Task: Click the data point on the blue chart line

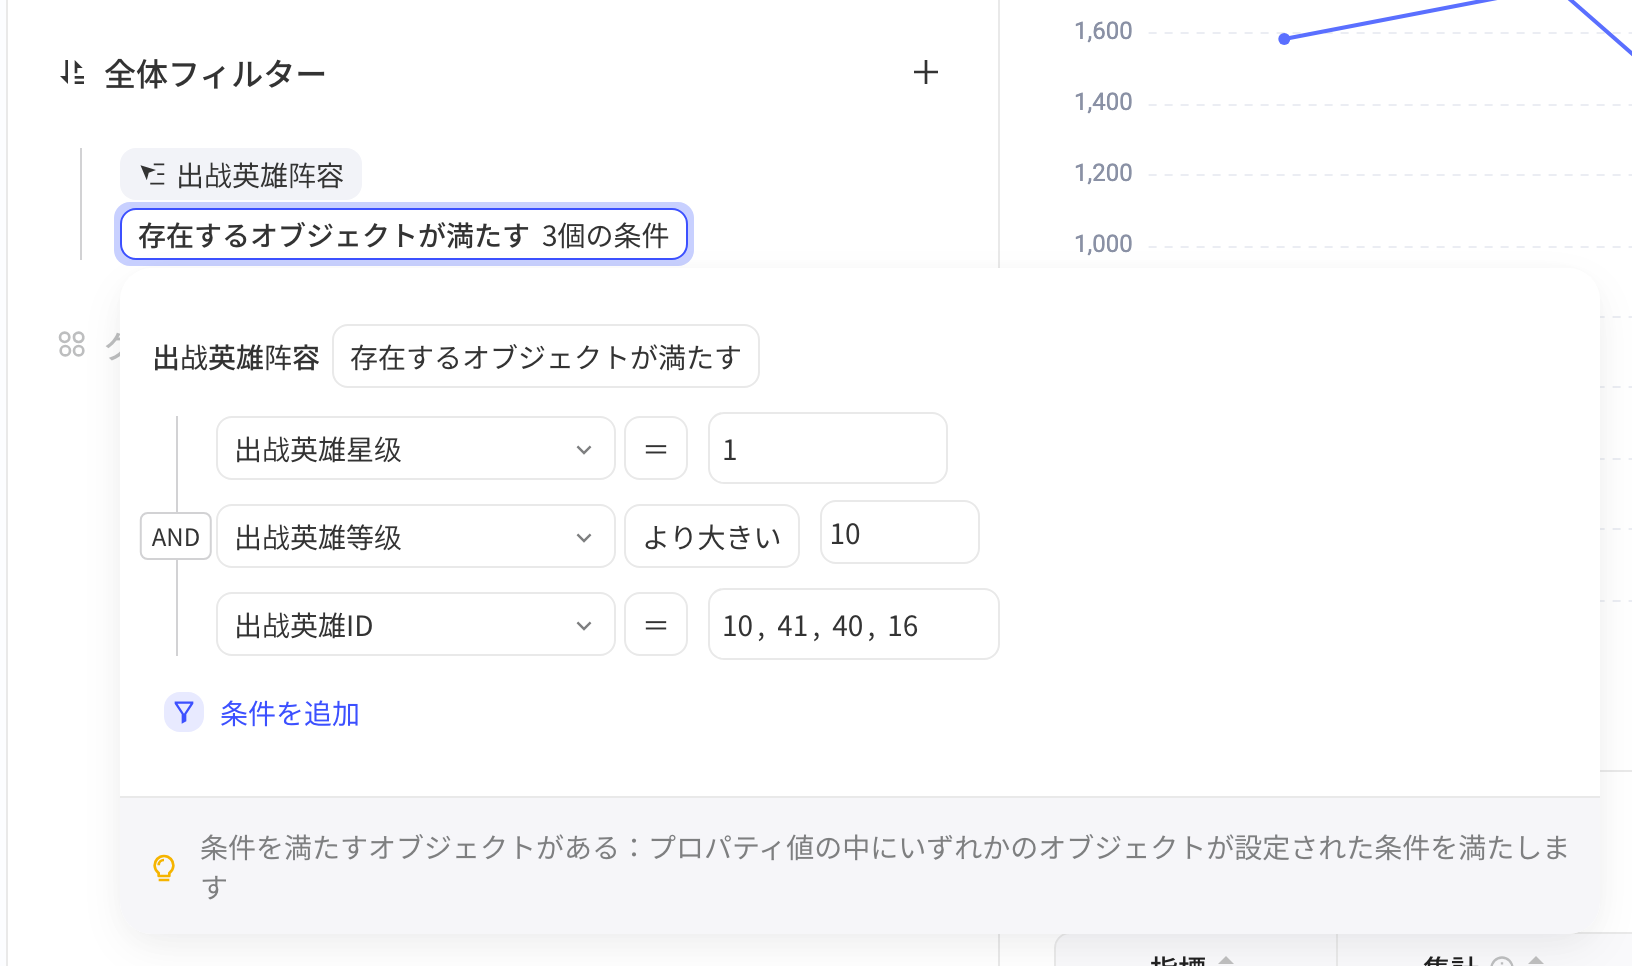Action: pos(1285,39)
